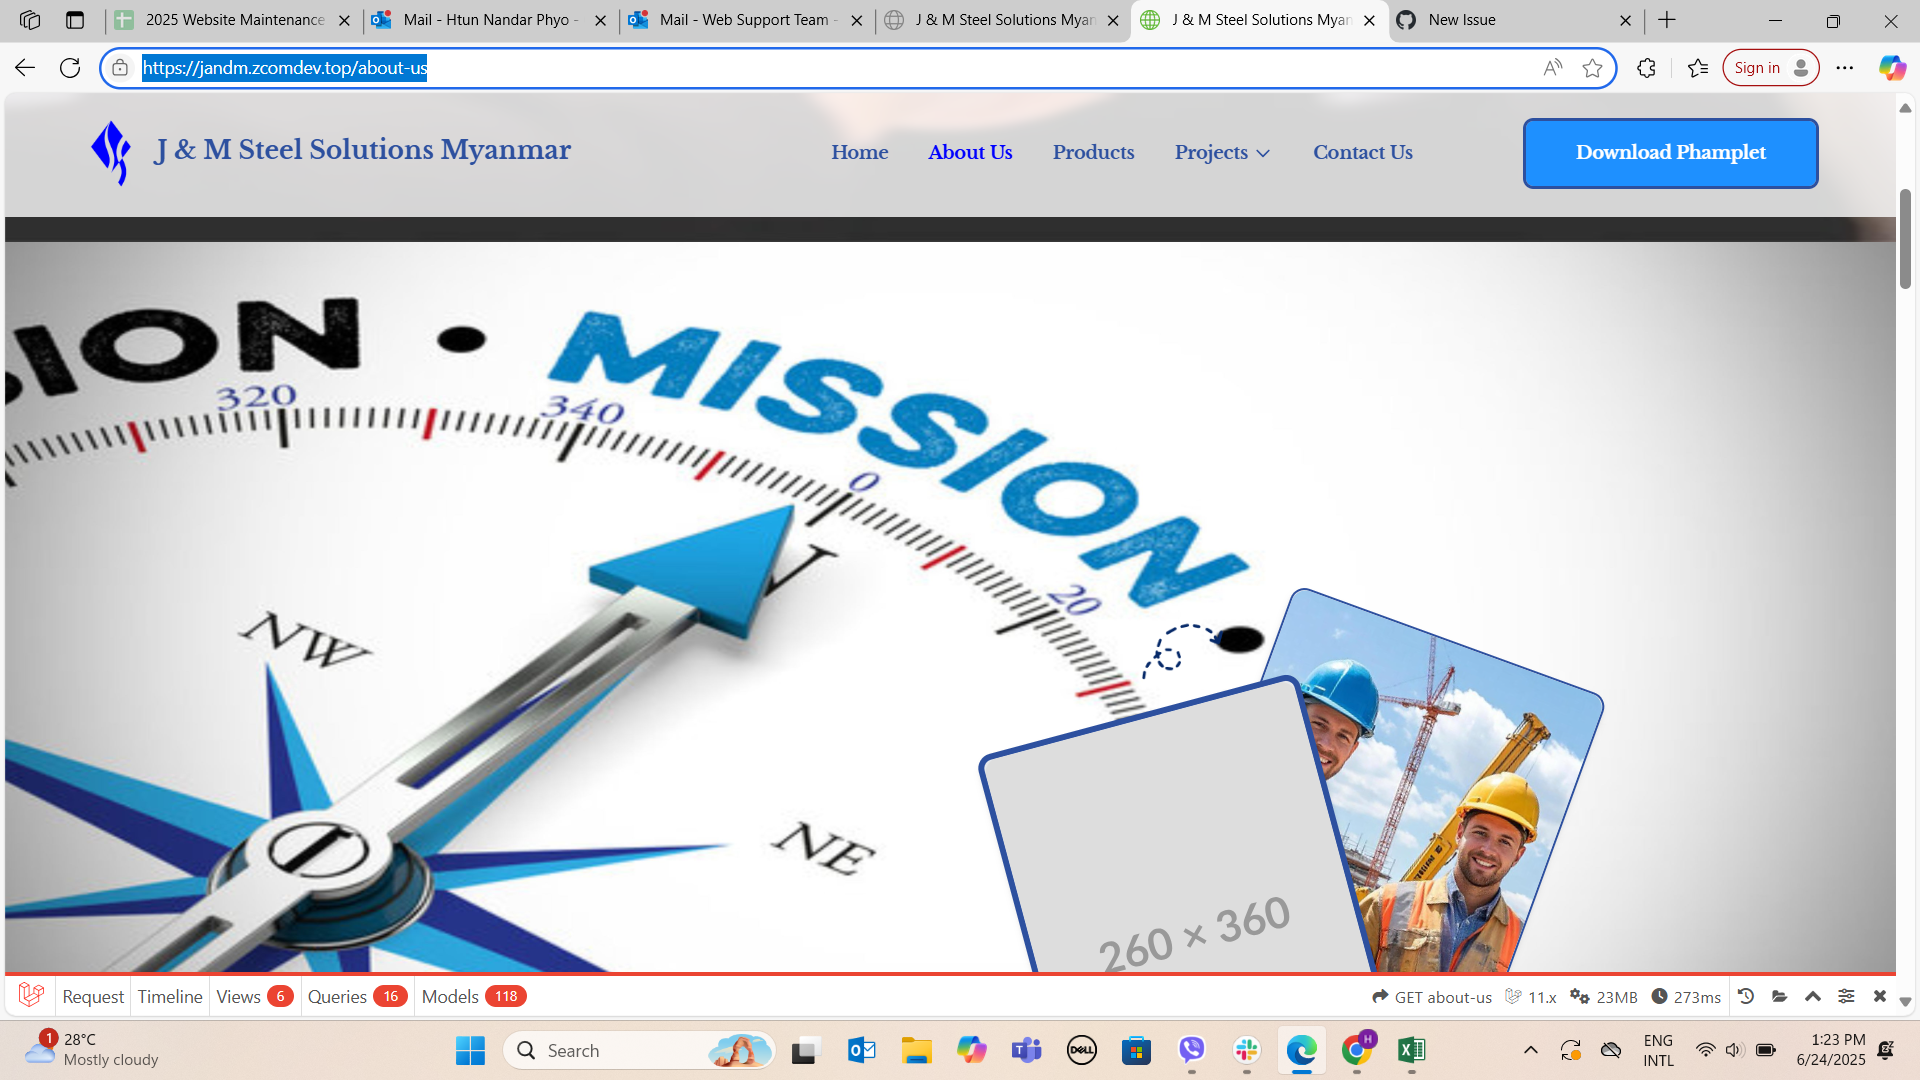This screenshot has height=1080, width=1920.
Task: Refresh the page with reload icon
Action: coord(70,68)
